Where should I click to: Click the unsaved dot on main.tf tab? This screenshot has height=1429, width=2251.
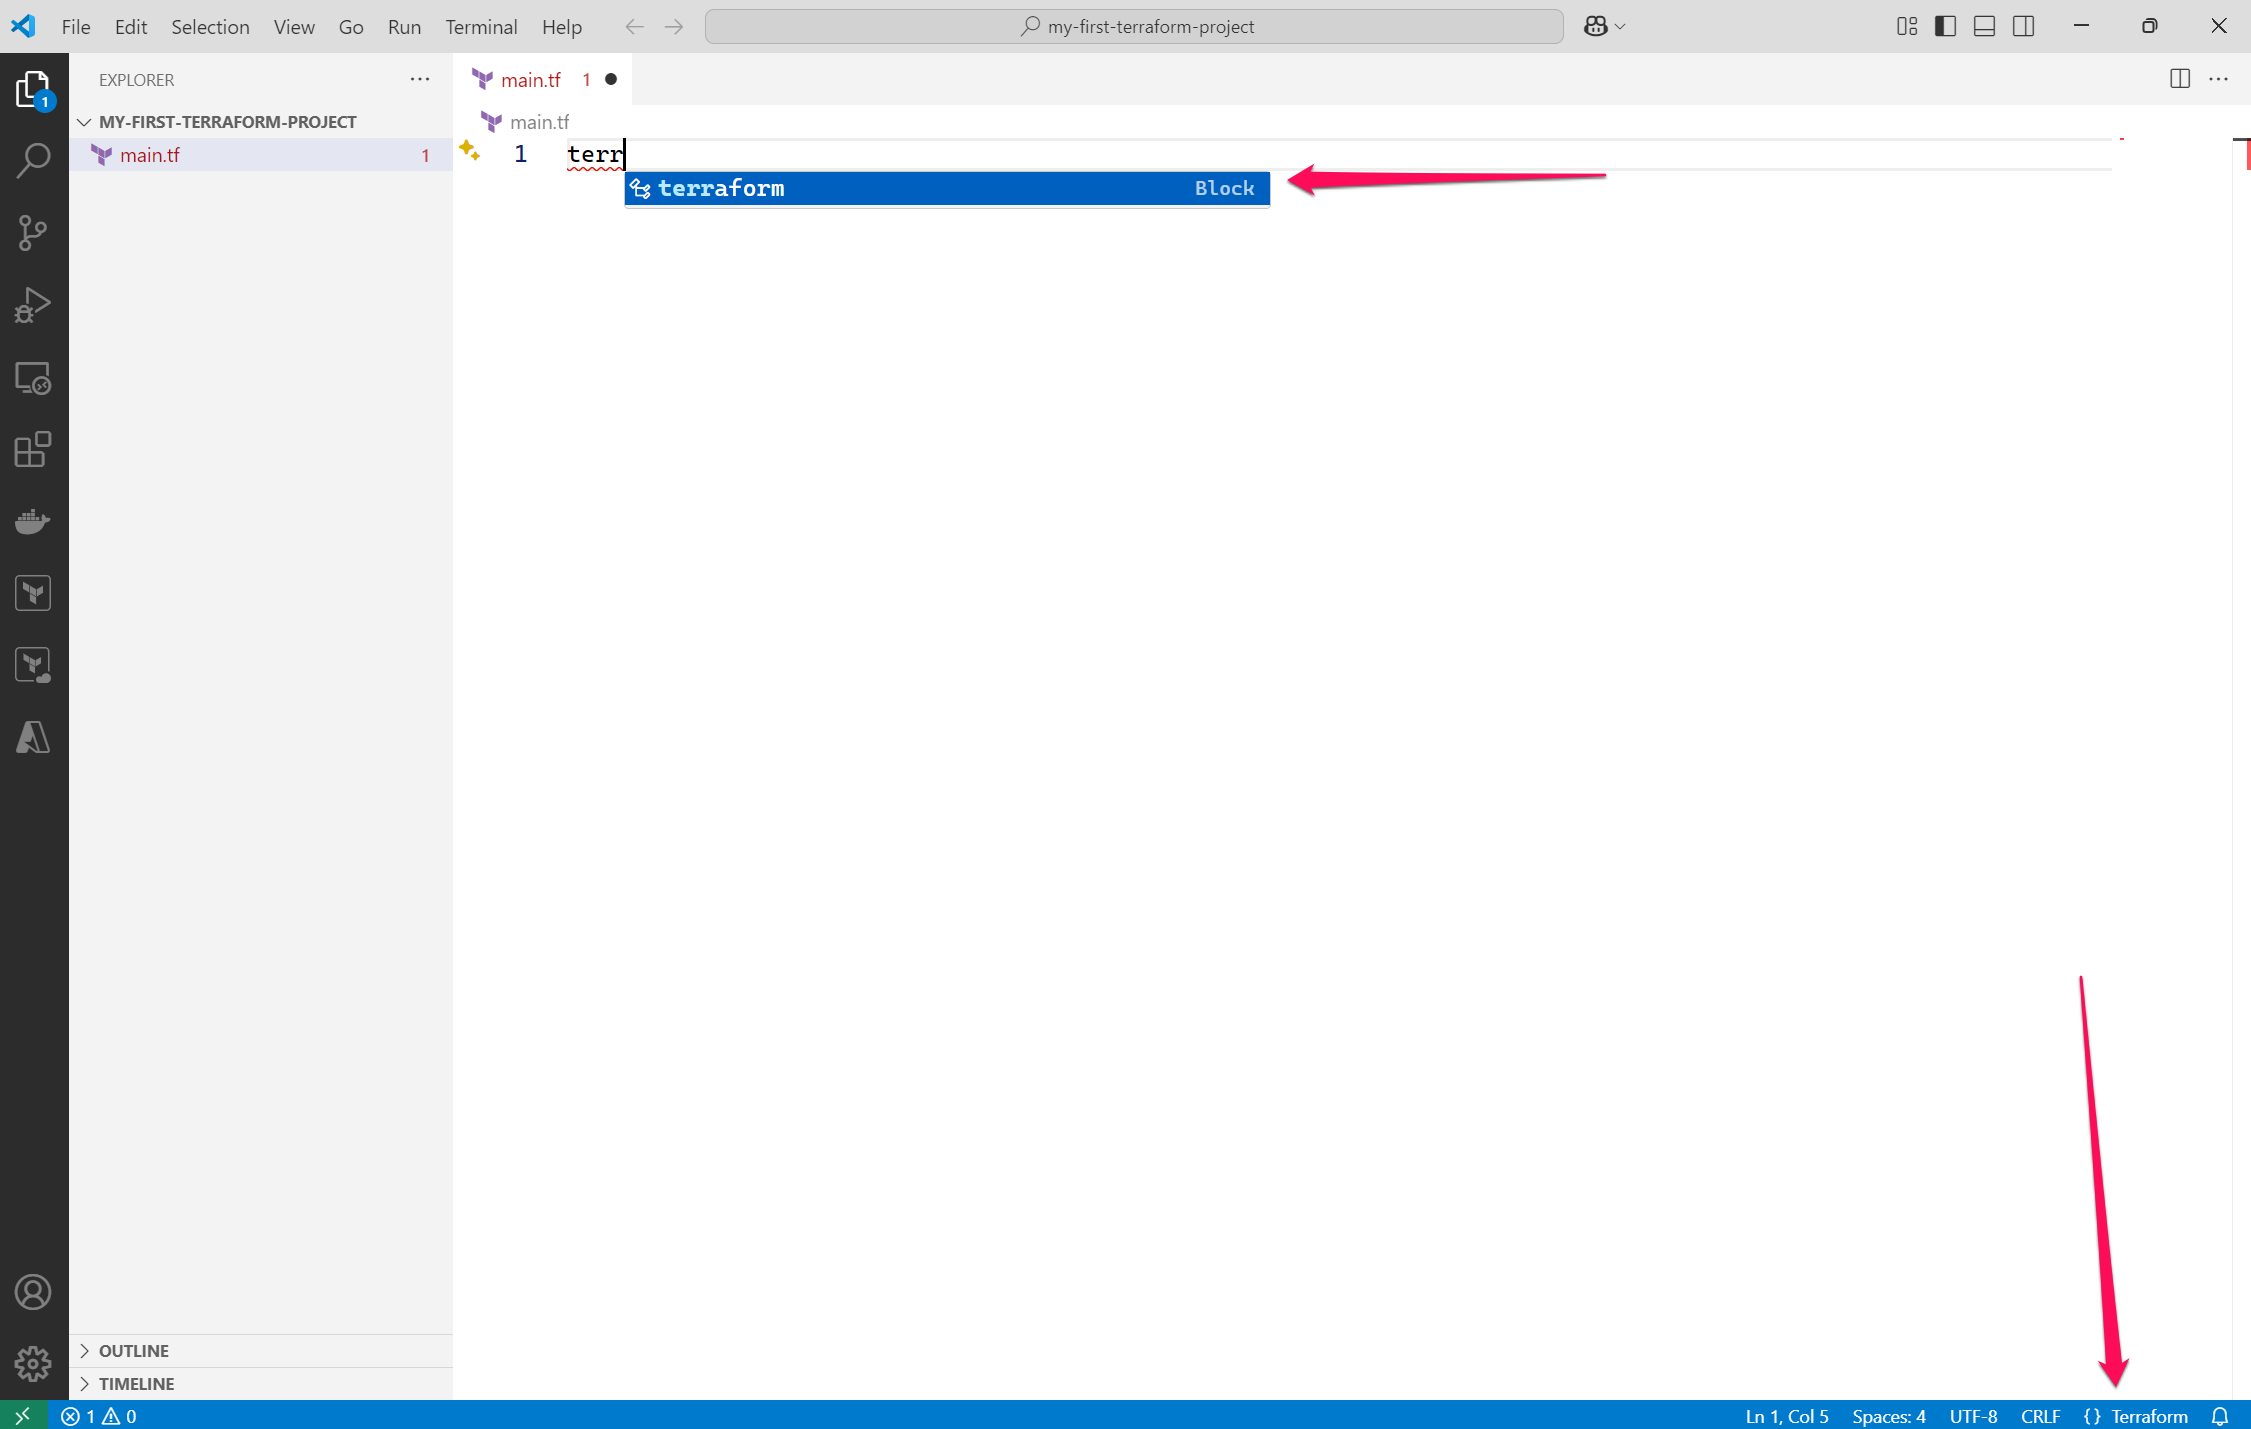pos(611,79)
